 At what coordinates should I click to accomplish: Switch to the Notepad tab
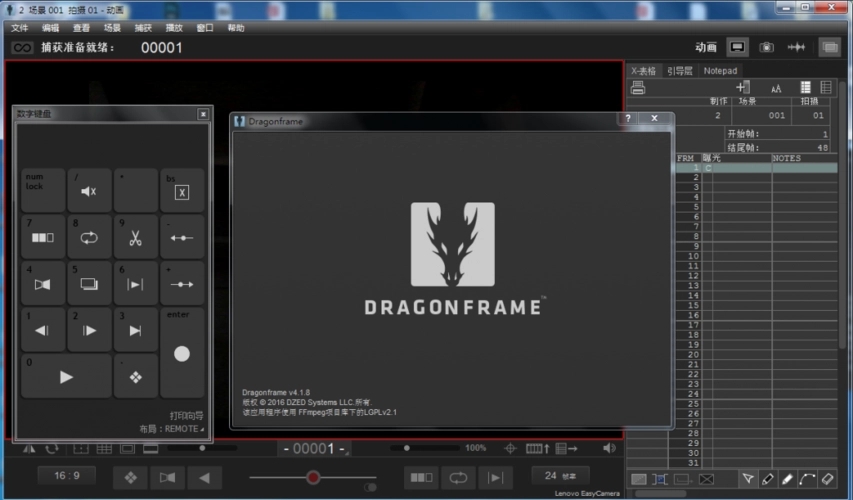click(x=720, y=71)
